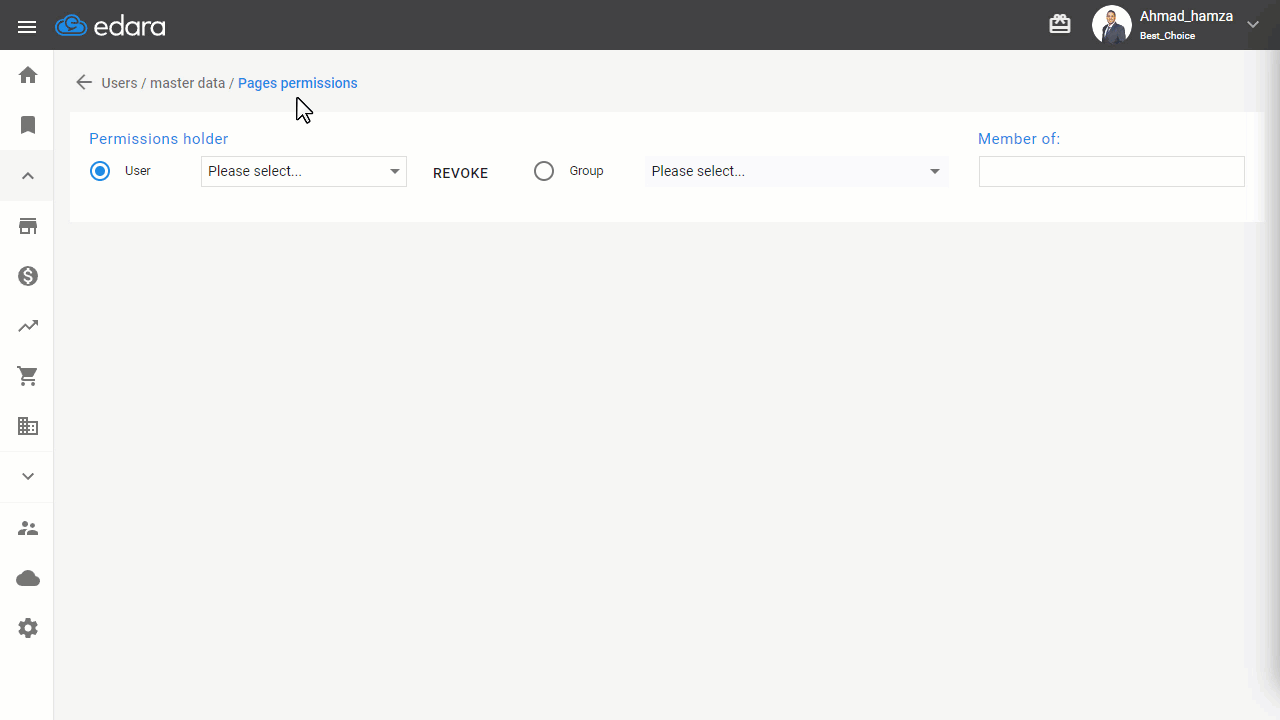Expand the Ahmad_hamza account menu chevron
Image resolution: width=1280 pixels, height=720 pixels.
(x=1253, y=25)
